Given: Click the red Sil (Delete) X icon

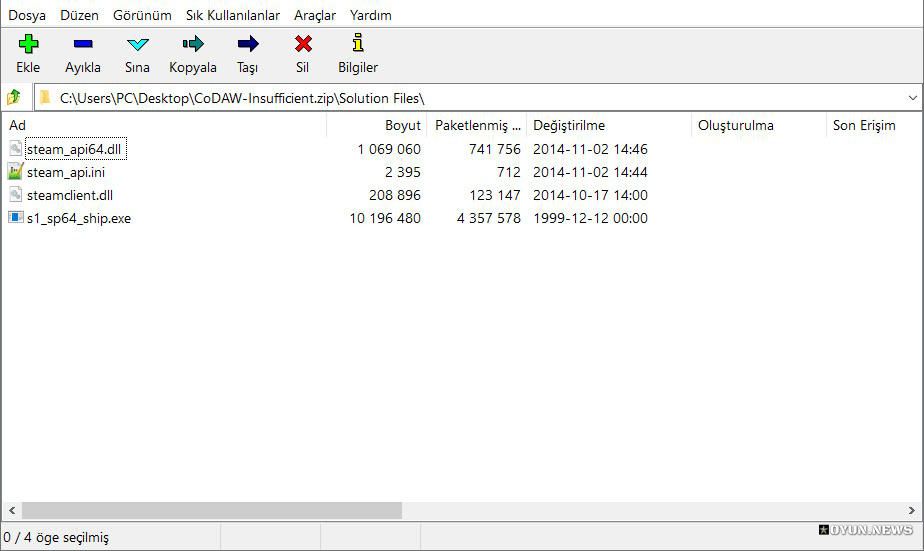Looking at the screenshot, I should tap(303, 44).
